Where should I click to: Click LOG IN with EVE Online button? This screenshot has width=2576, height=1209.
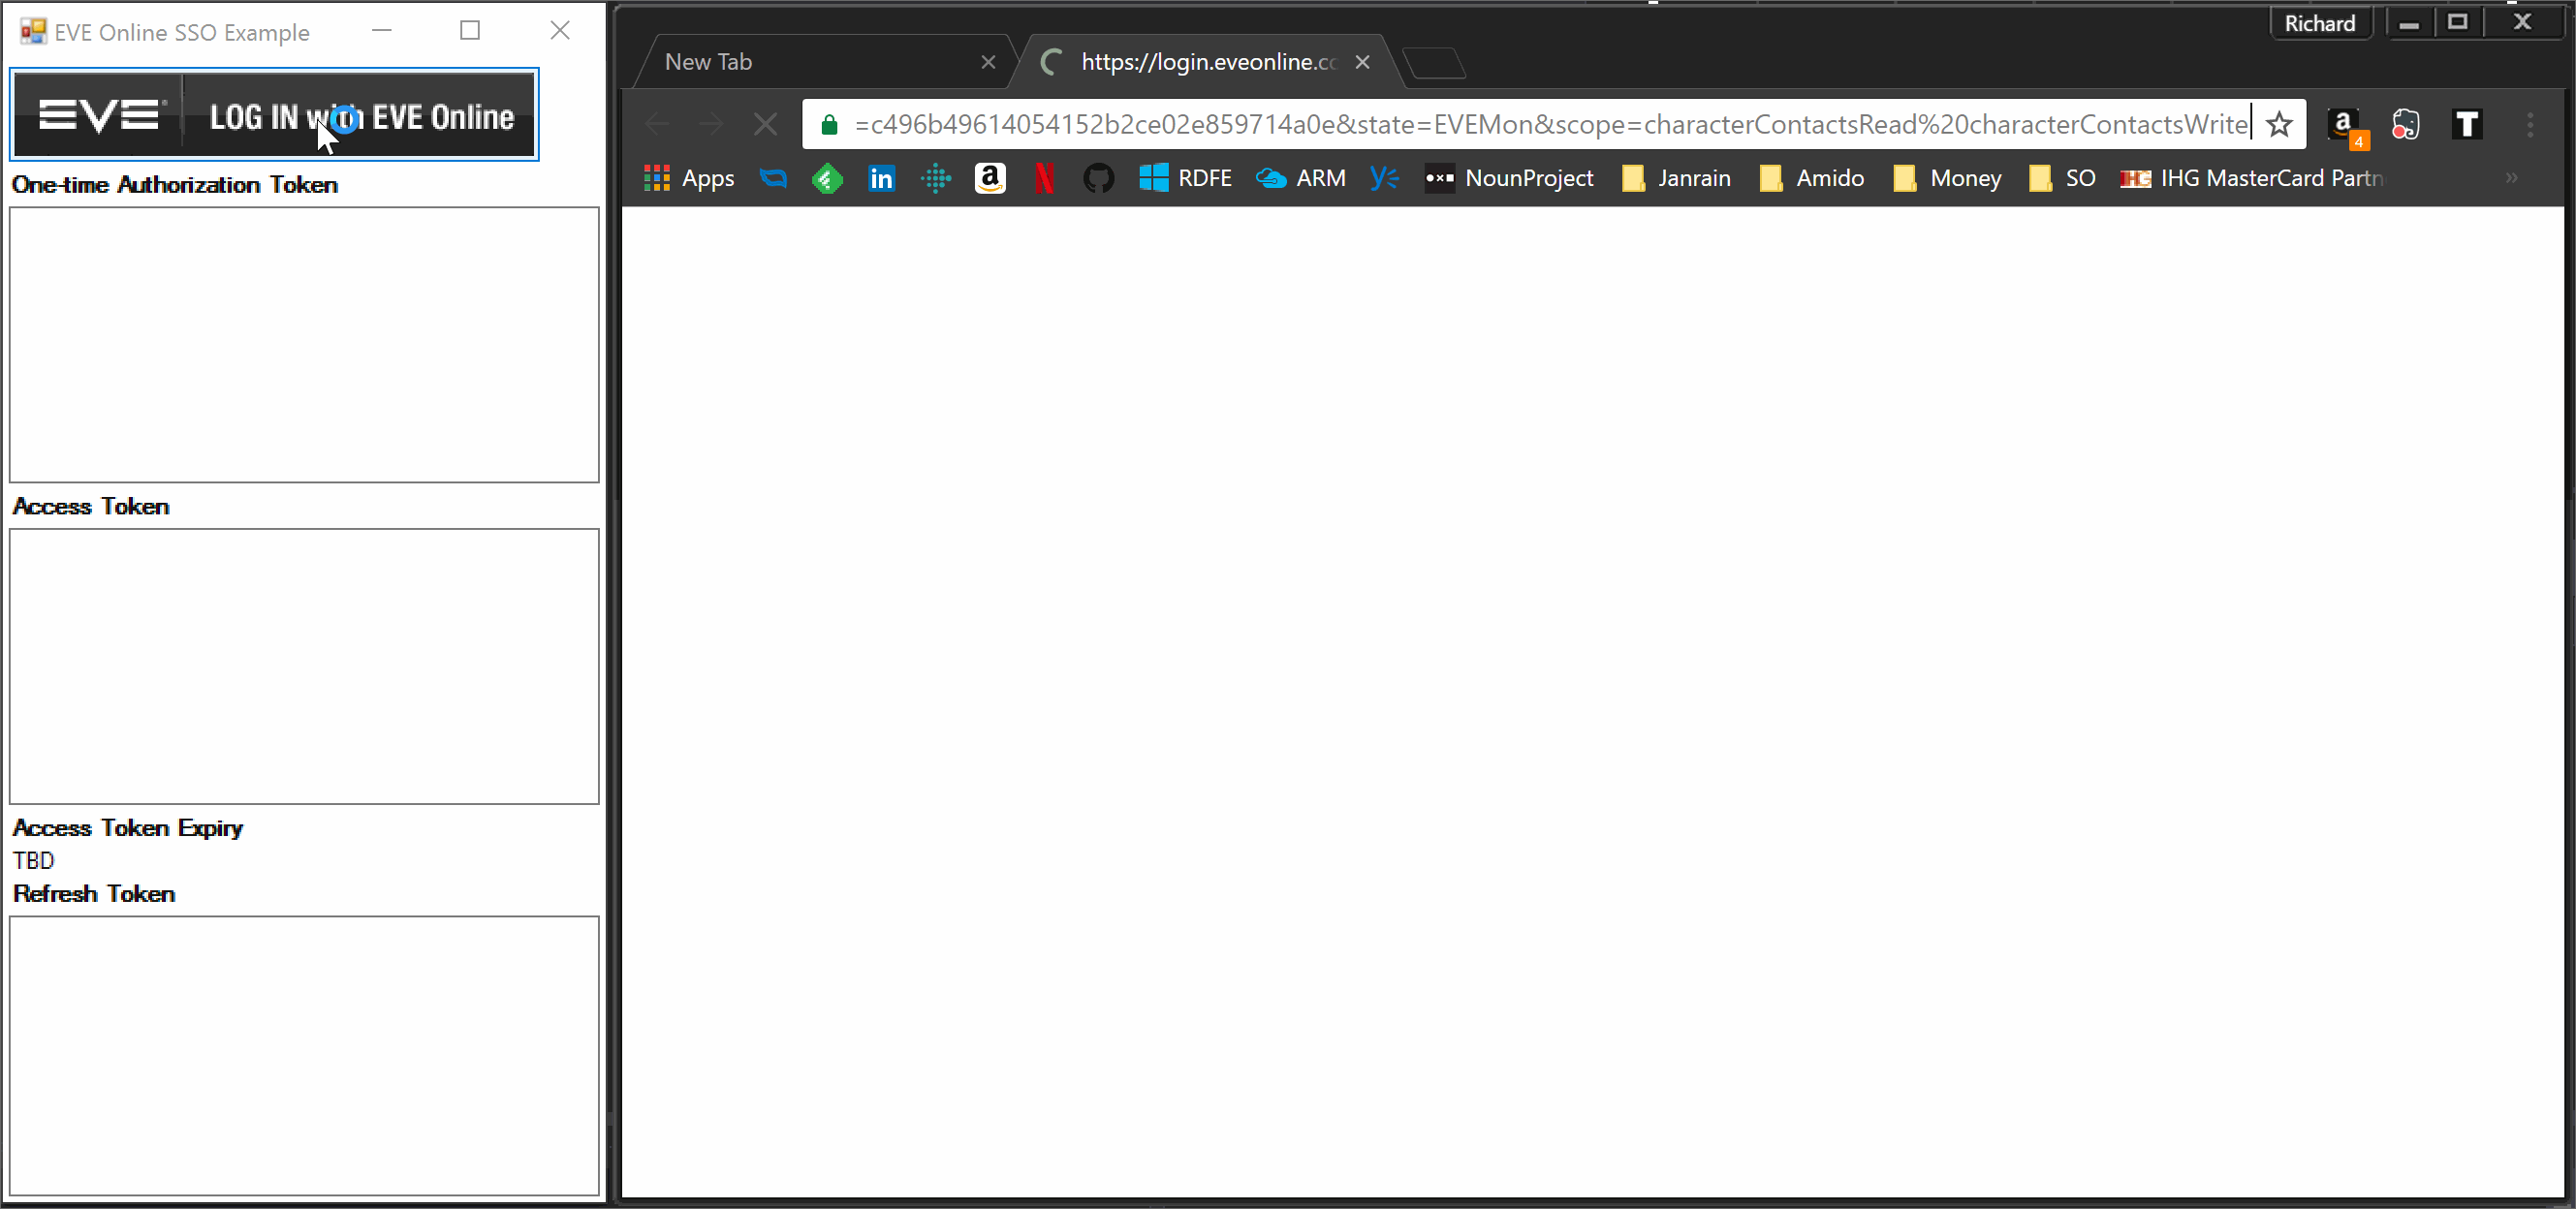pyautogui.click(x=274, y=115)
